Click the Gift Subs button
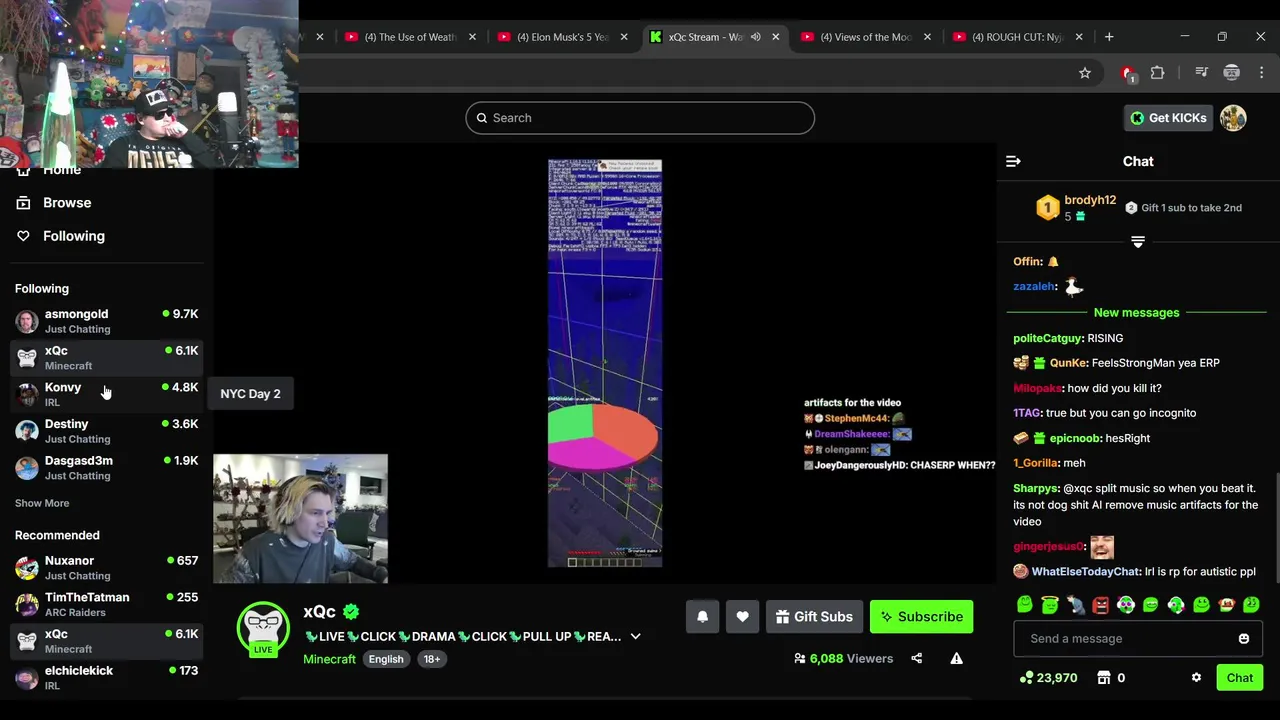Screen dimensions: 1280x720 click(x=814, y=617)
